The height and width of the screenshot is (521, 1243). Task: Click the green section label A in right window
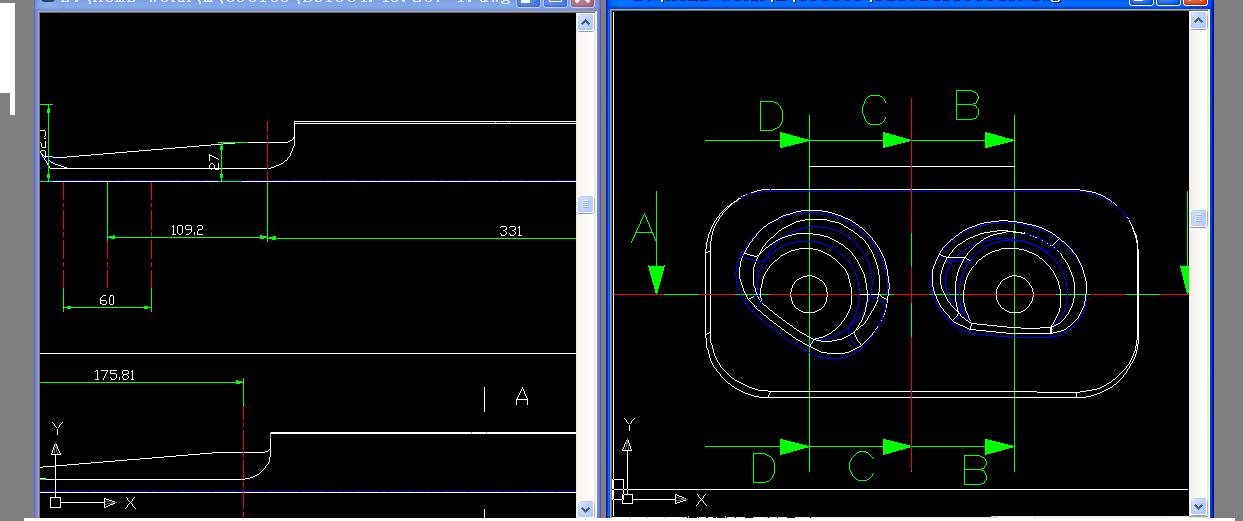pos(644,229)
